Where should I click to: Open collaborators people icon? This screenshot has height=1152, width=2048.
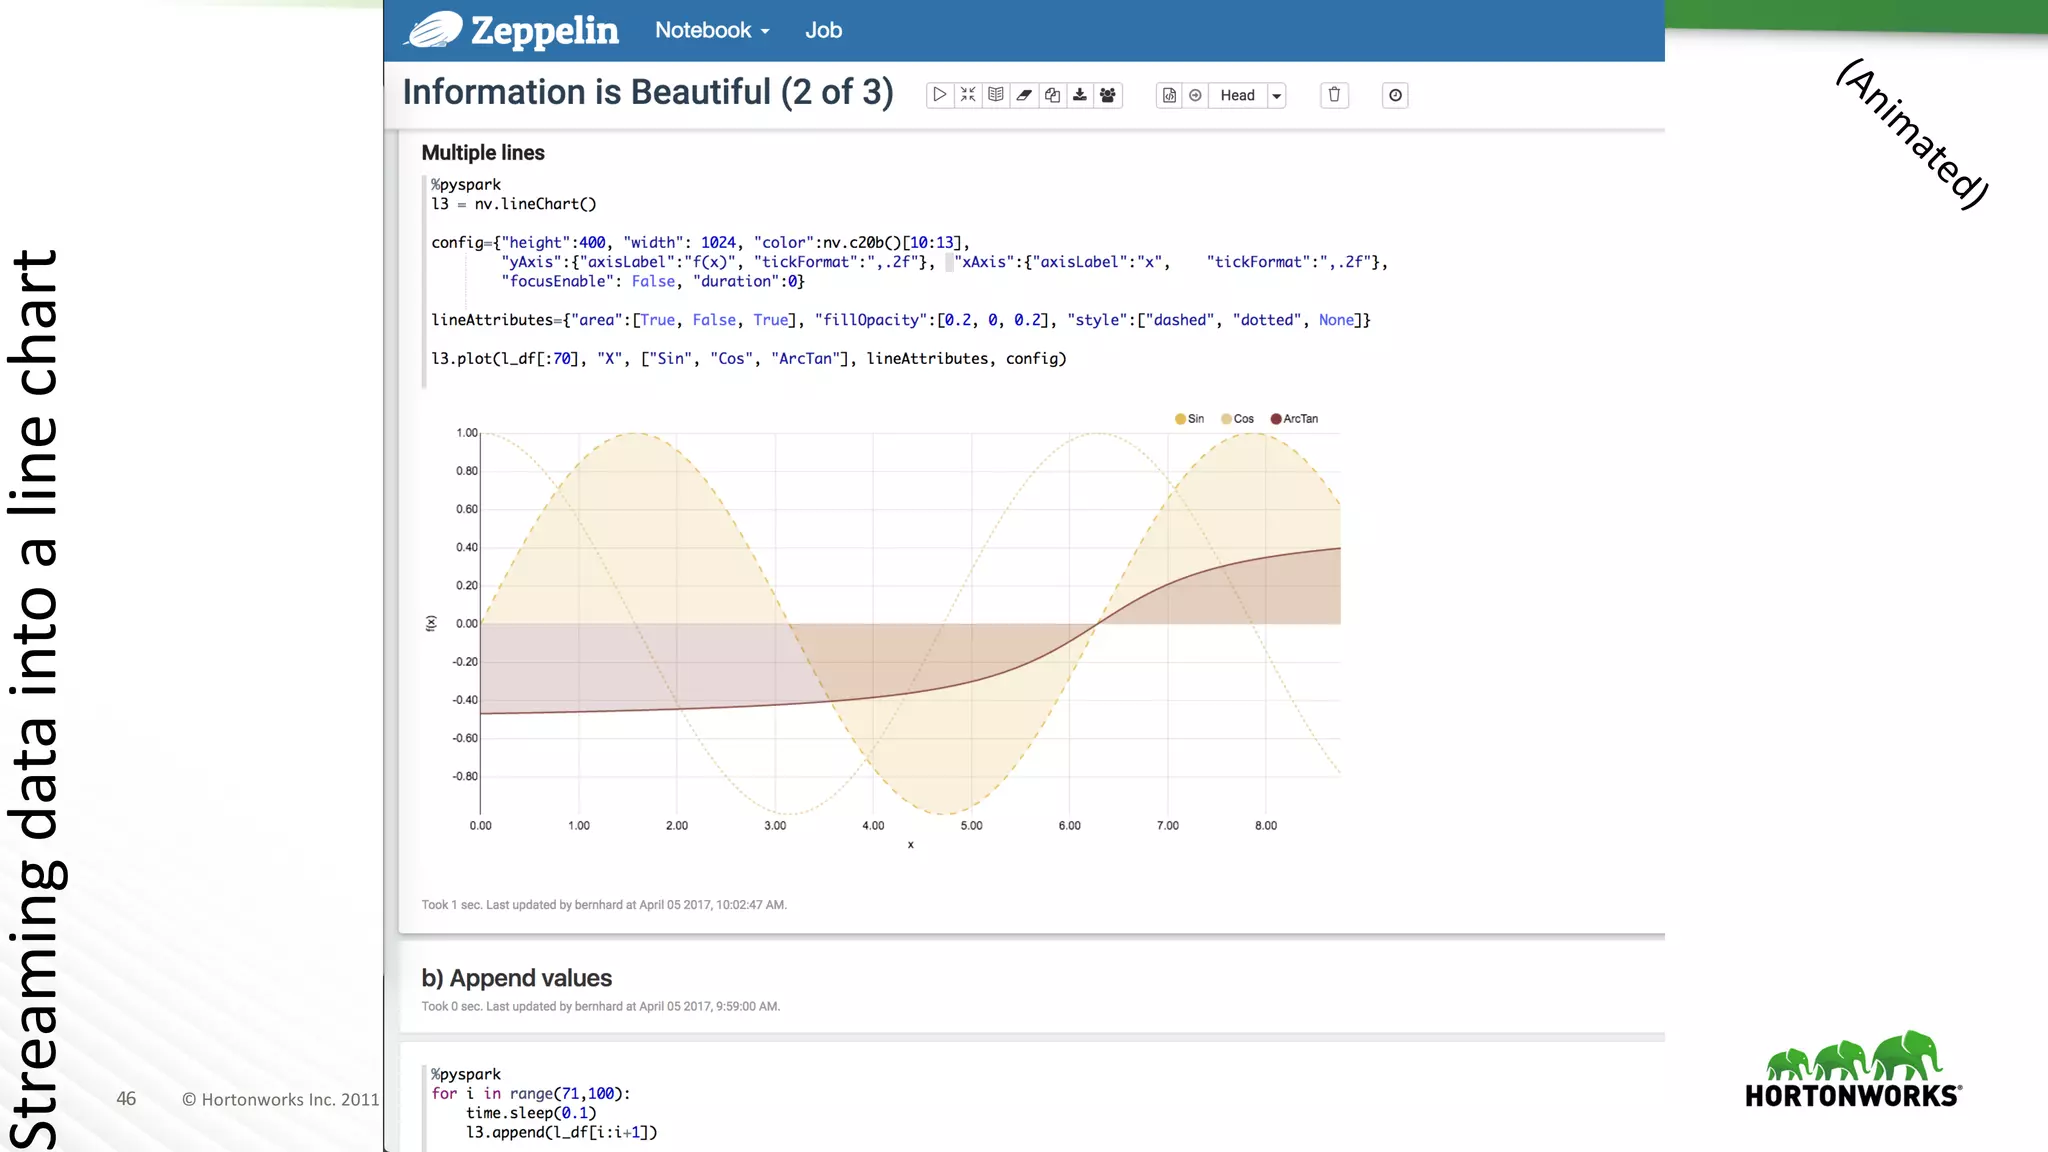1108,95
